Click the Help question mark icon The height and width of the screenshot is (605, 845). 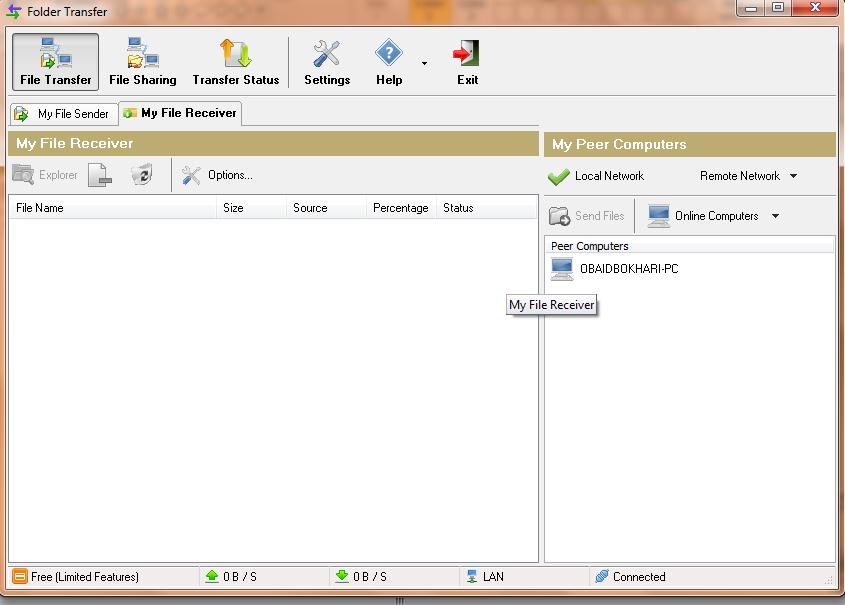tap(389, 53)
